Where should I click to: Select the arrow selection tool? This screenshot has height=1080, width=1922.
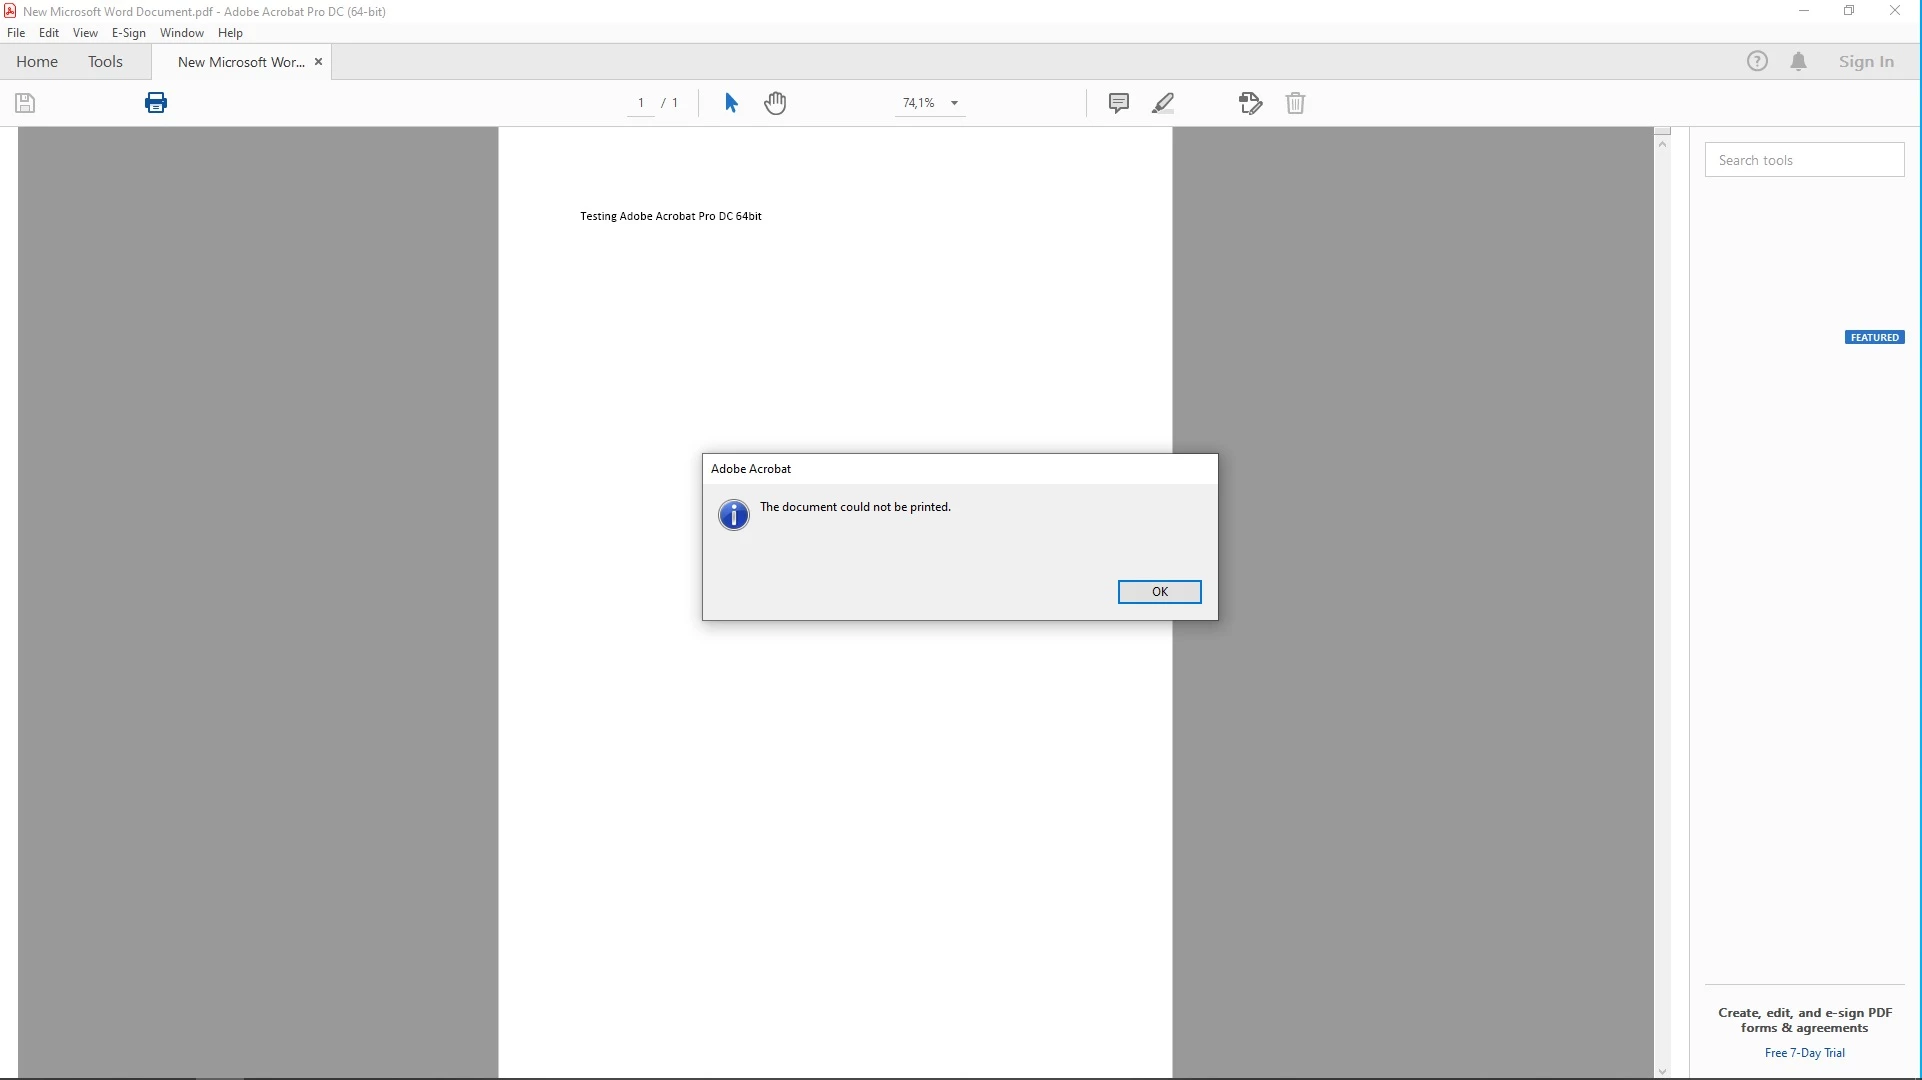click(731, 103)
